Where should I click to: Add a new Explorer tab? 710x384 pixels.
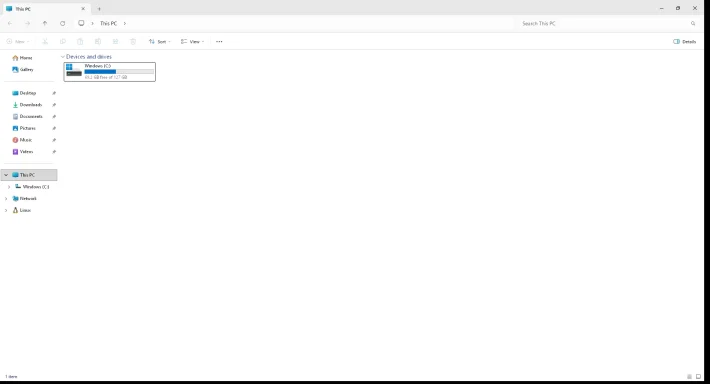99,9
